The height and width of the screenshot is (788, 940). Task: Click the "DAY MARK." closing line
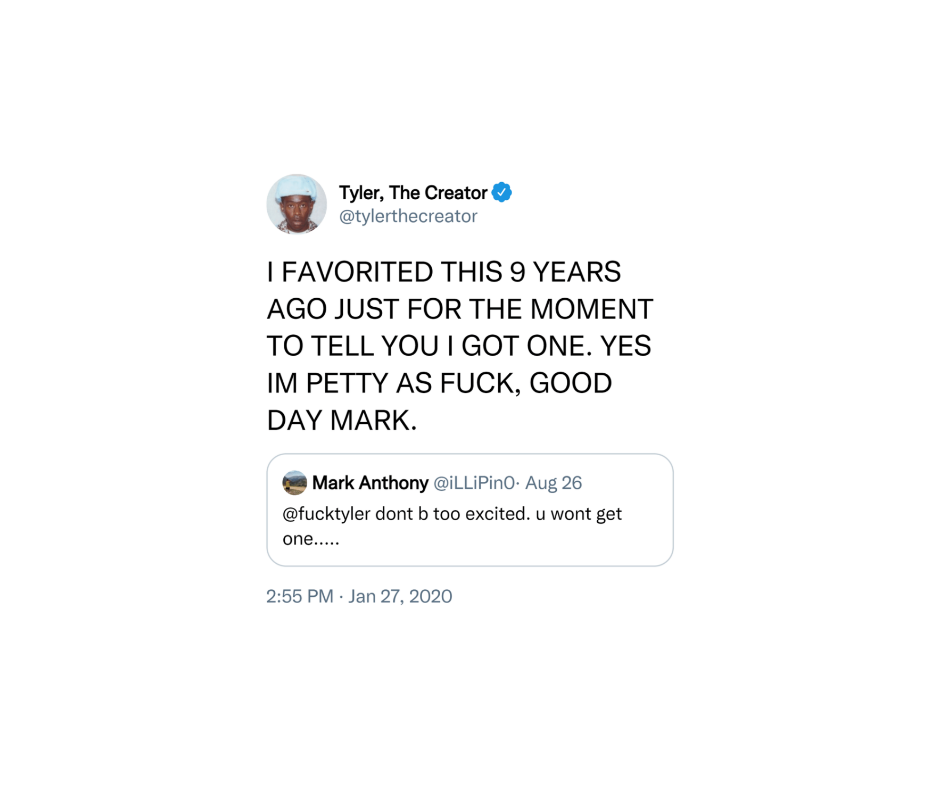tap(341, 420)
